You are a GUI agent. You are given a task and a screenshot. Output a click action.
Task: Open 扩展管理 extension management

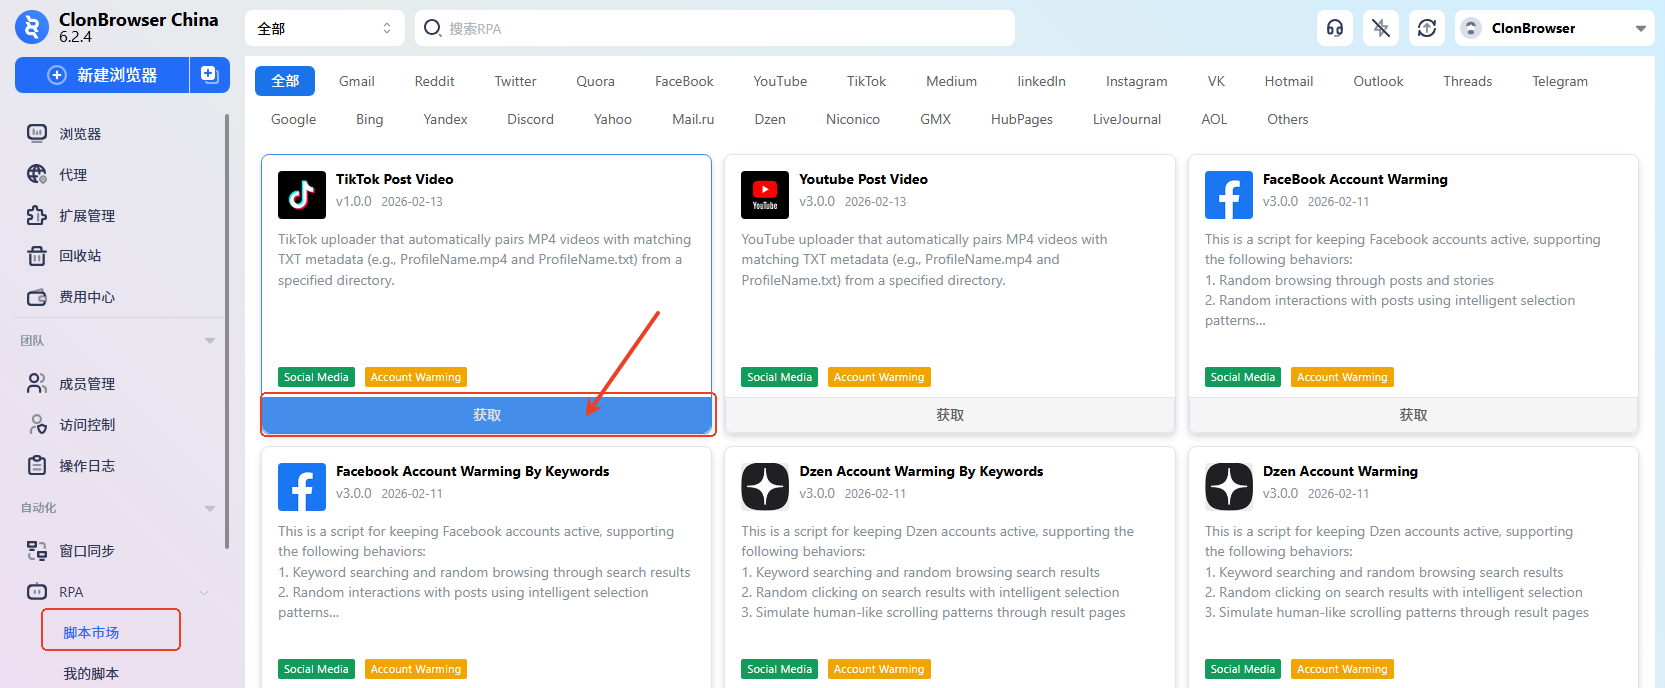point(86,216)
